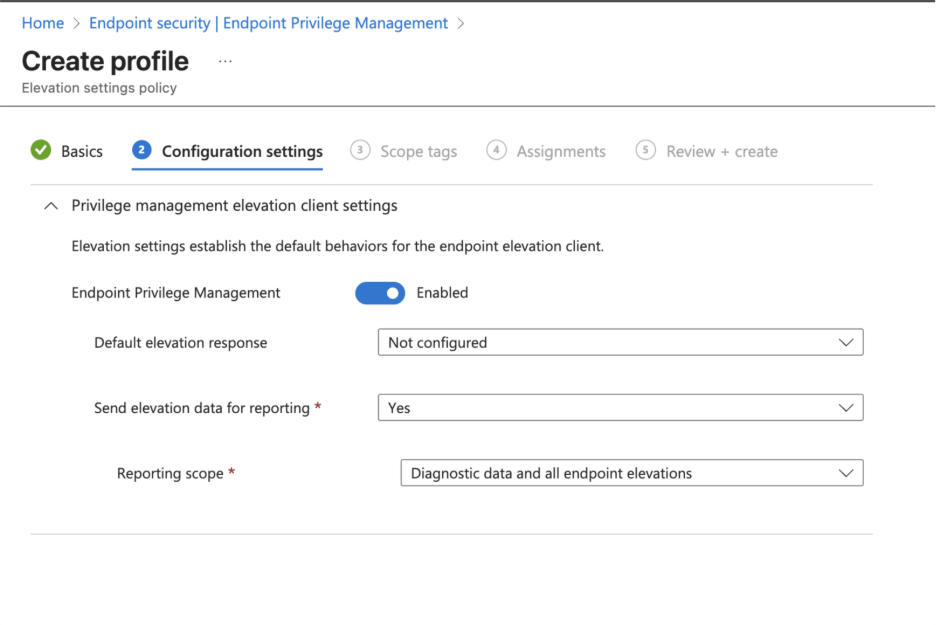Viewport: 936px width, 625px height.
Task: Jump to the Review + create tab
Action: [721, 152]
